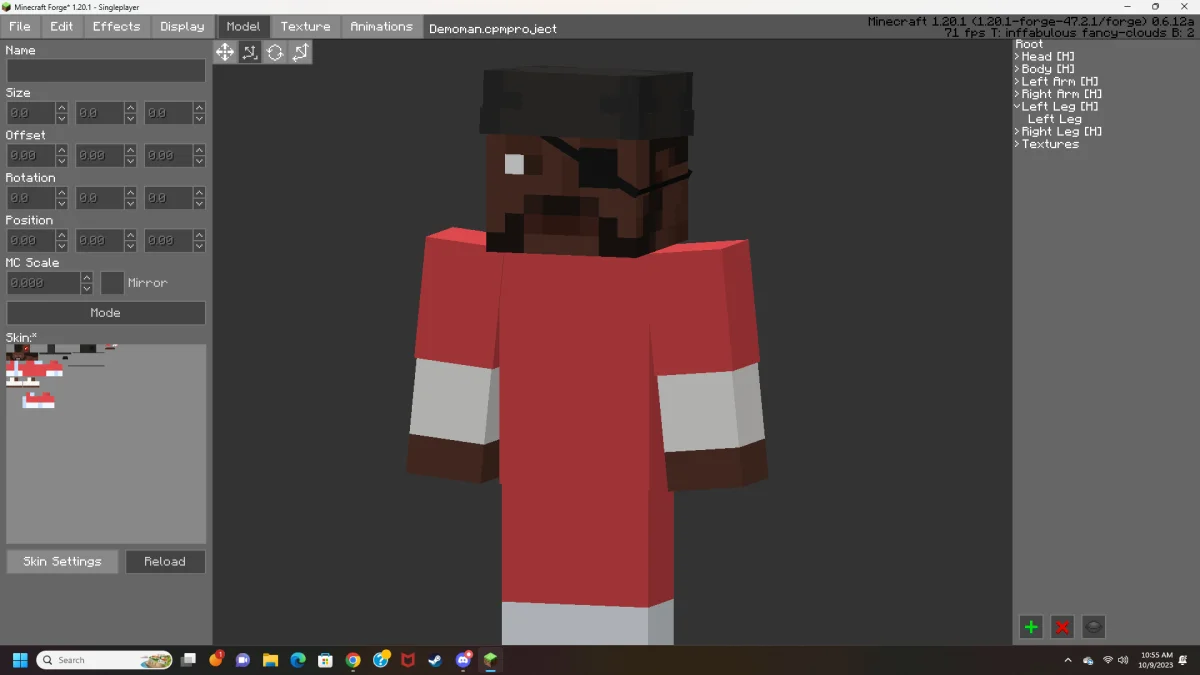This screenshot has height=675, width=1200.
Task: Click the first Rotation value field
Action: click(x=31, y=198)
